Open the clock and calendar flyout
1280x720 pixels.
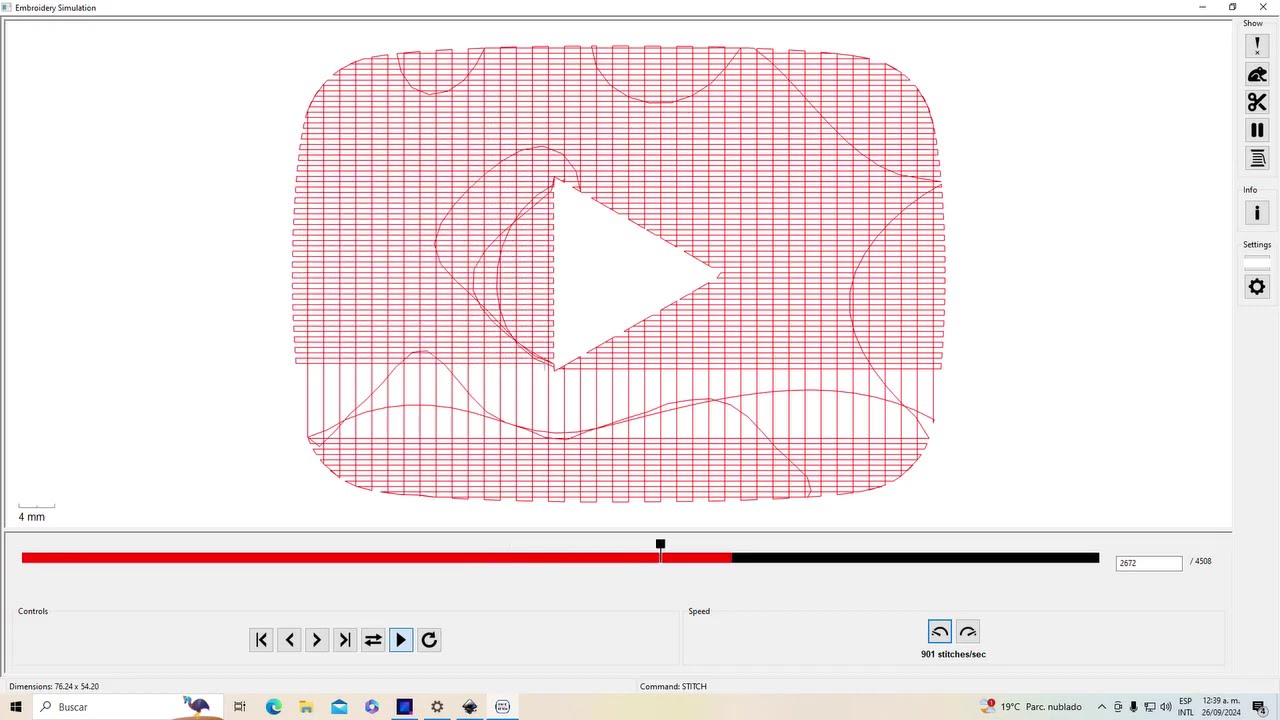click(x=1221, y=707)
